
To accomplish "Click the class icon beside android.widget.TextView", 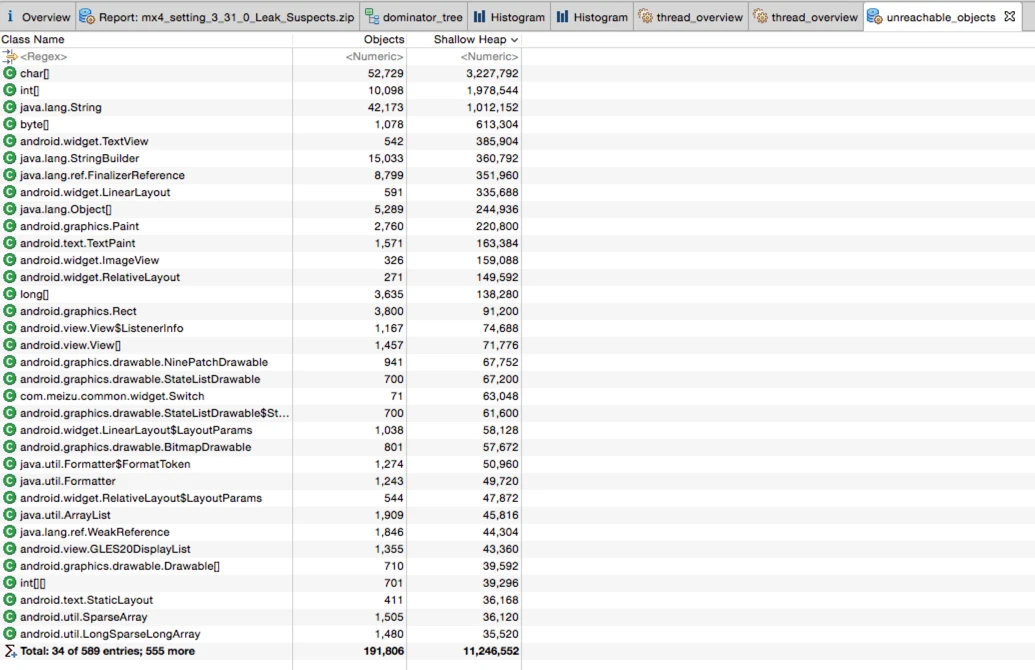I will 10,141.
